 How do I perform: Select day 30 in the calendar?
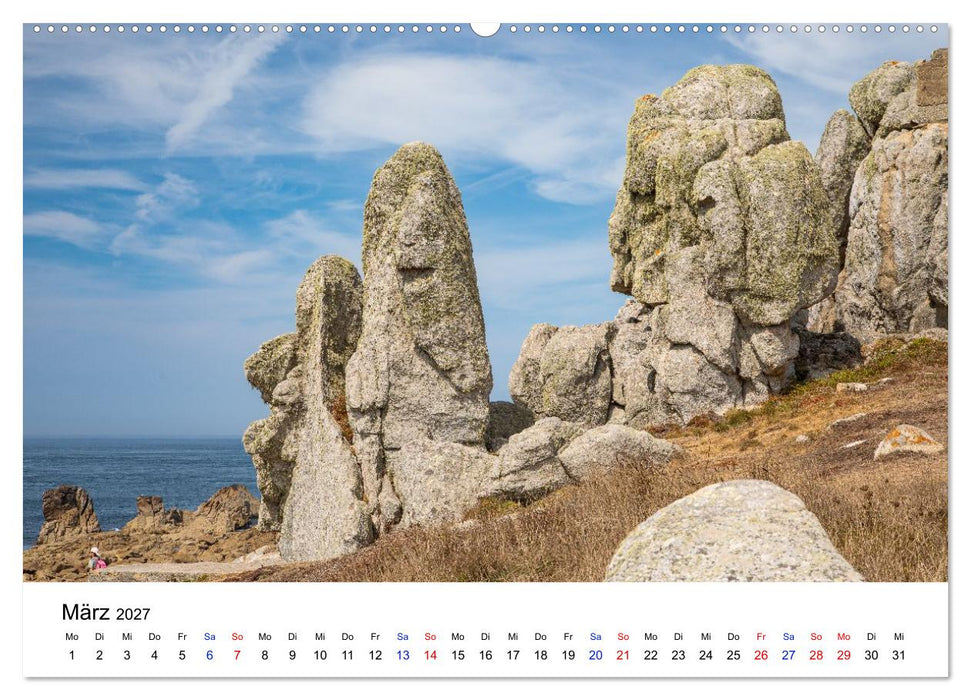[871, 655]
